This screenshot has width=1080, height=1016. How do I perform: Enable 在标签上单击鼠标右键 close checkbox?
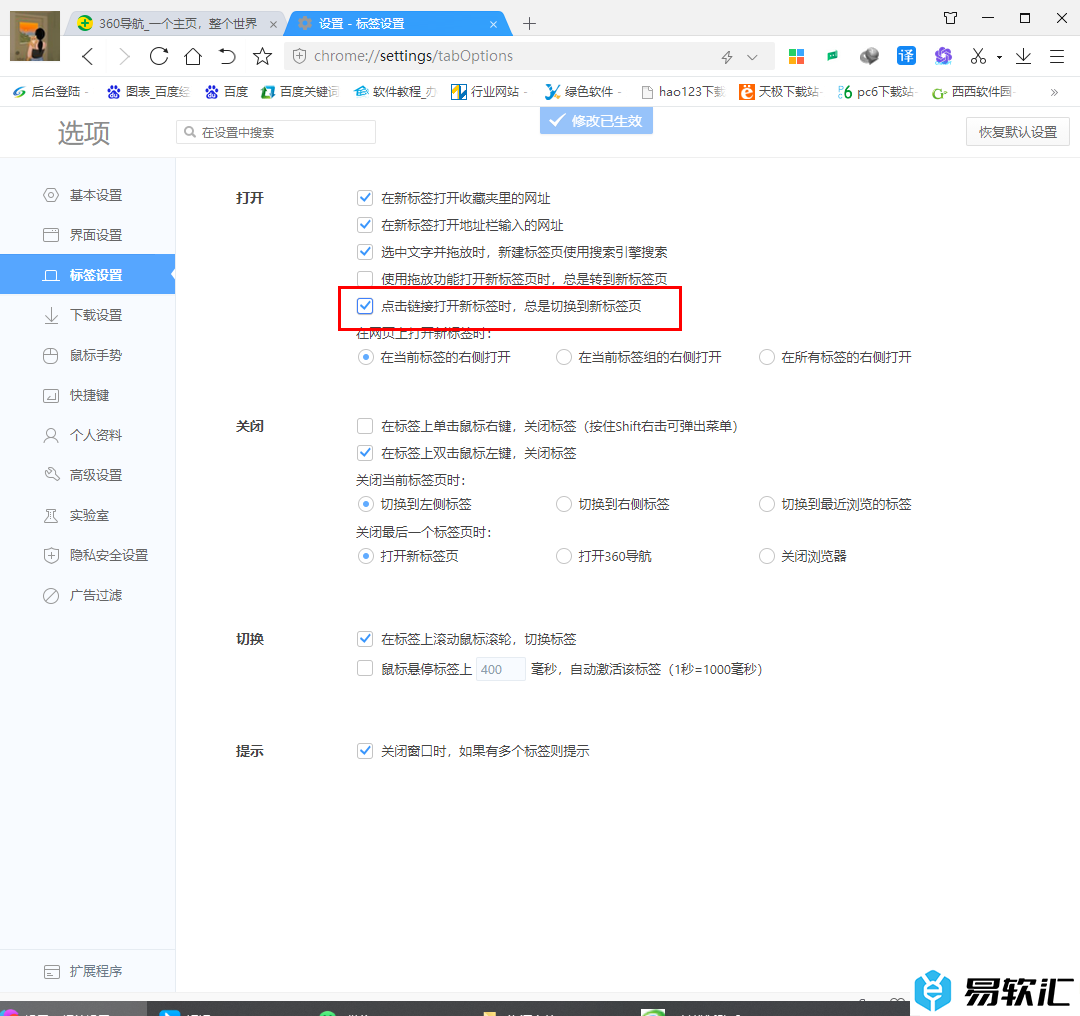click(365, 426)
